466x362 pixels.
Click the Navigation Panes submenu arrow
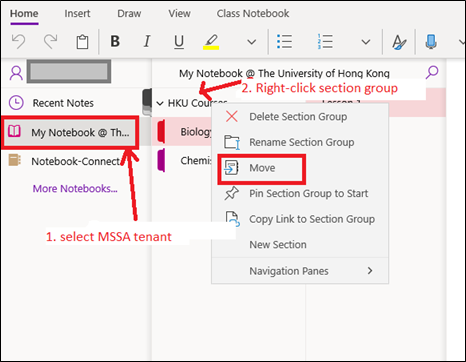coord(370,271)
